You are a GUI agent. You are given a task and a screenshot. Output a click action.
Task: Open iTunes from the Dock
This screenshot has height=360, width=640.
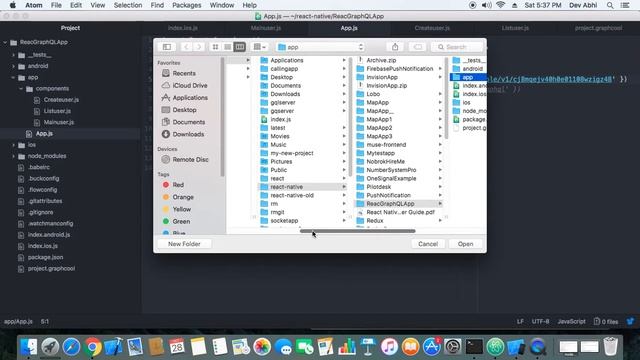click(x=389, y=347)
